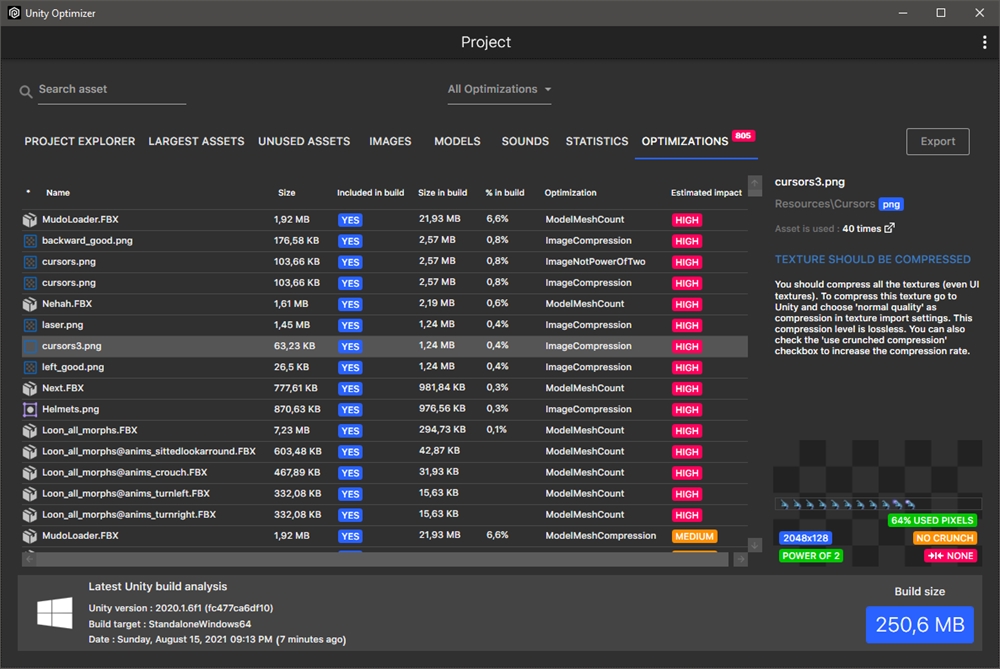The width and height of the screenshot is (1000, 669).
Task: Click the model icon beside Loon_all_morphs.FBX
Action: pyautogui.click(x=29, y=430)
